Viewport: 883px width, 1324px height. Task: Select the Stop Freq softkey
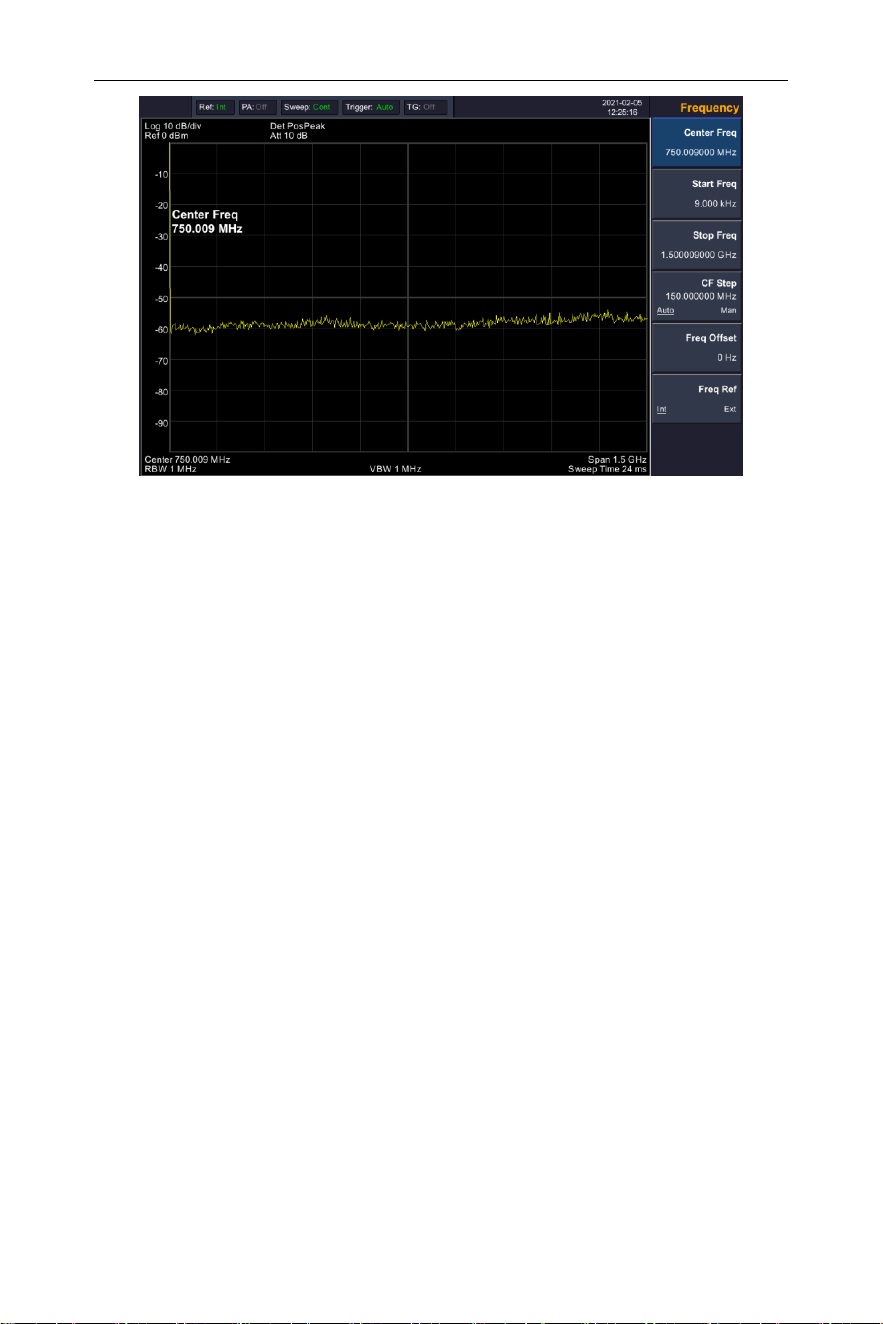[696, 246]
